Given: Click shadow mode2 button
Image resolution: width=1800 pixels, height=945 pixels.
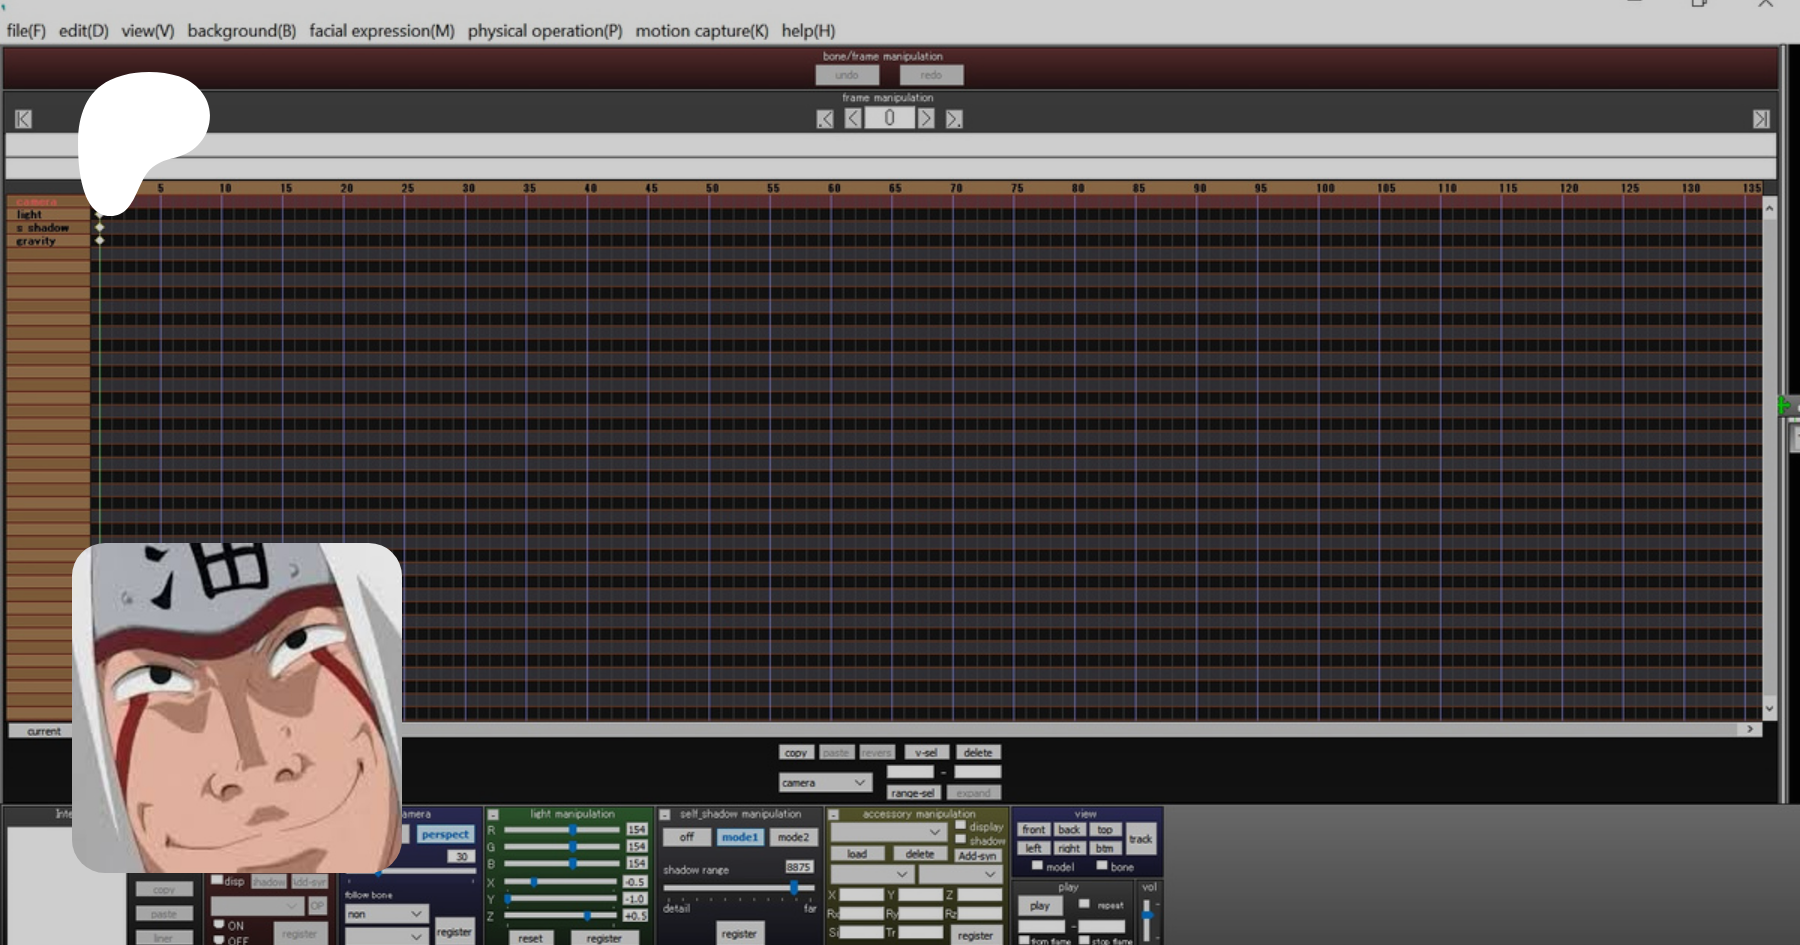Looking at the screenshot, I should (x=793, y=837).
